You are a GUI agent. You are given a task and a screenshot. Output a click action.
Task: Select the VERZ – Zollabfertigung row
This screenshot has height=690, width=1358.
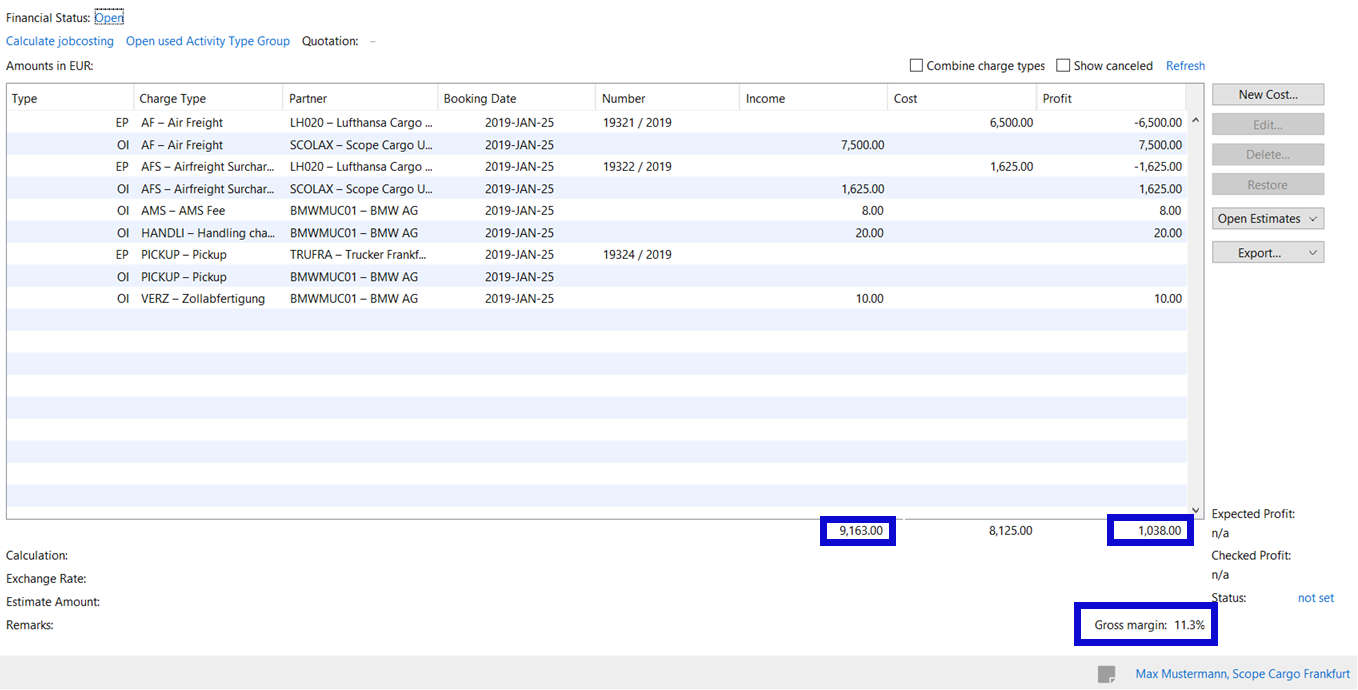[x=203, y=299]
